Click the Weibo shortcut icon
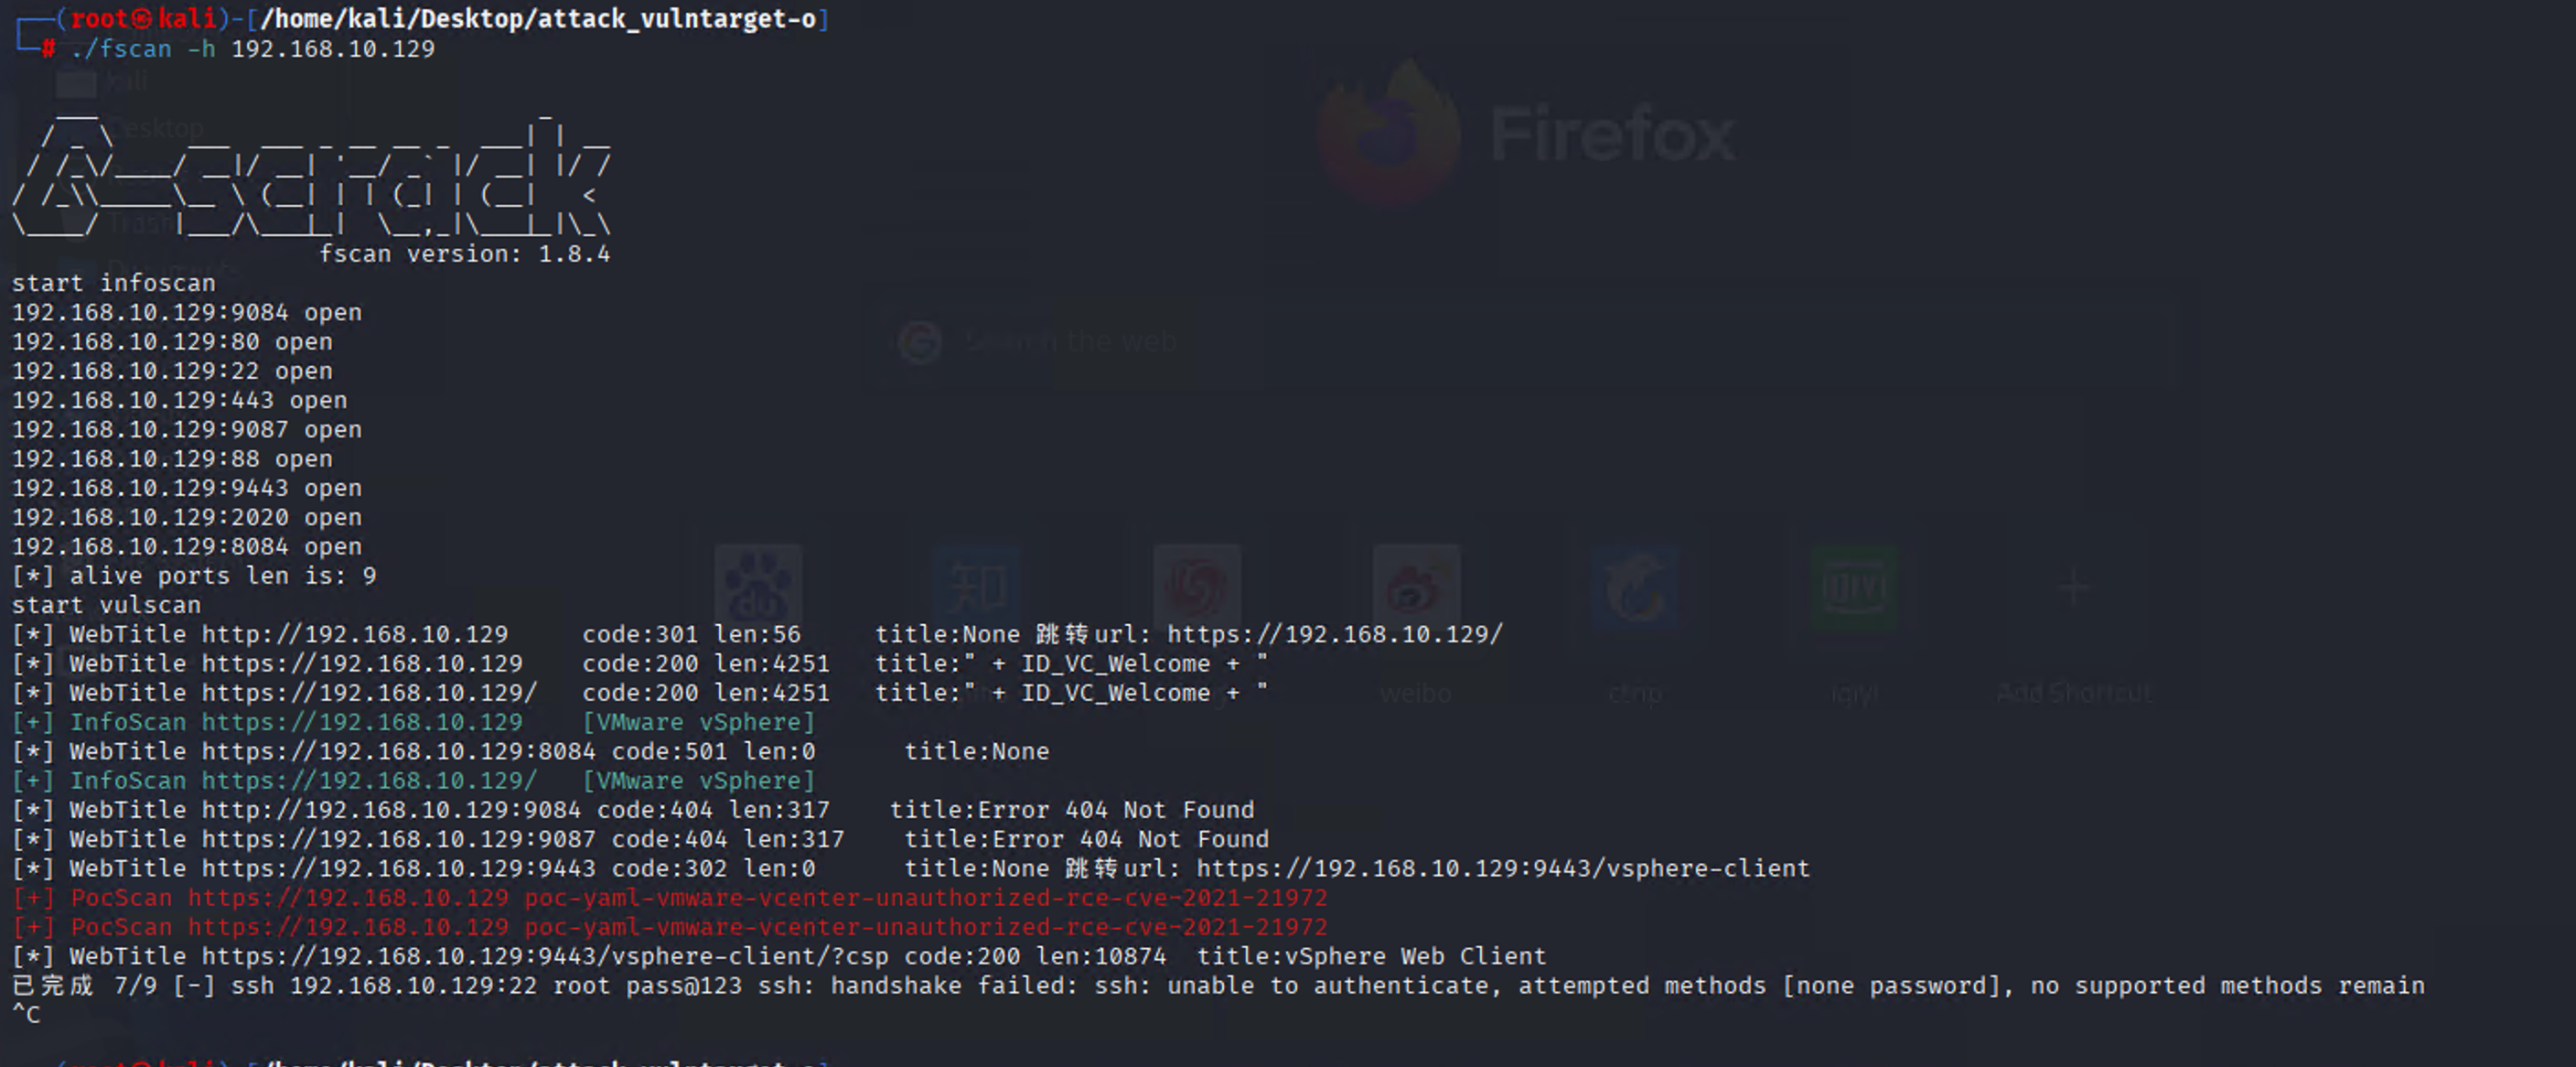This screenshot has height=1067, width=2576. coord(1416,588)
